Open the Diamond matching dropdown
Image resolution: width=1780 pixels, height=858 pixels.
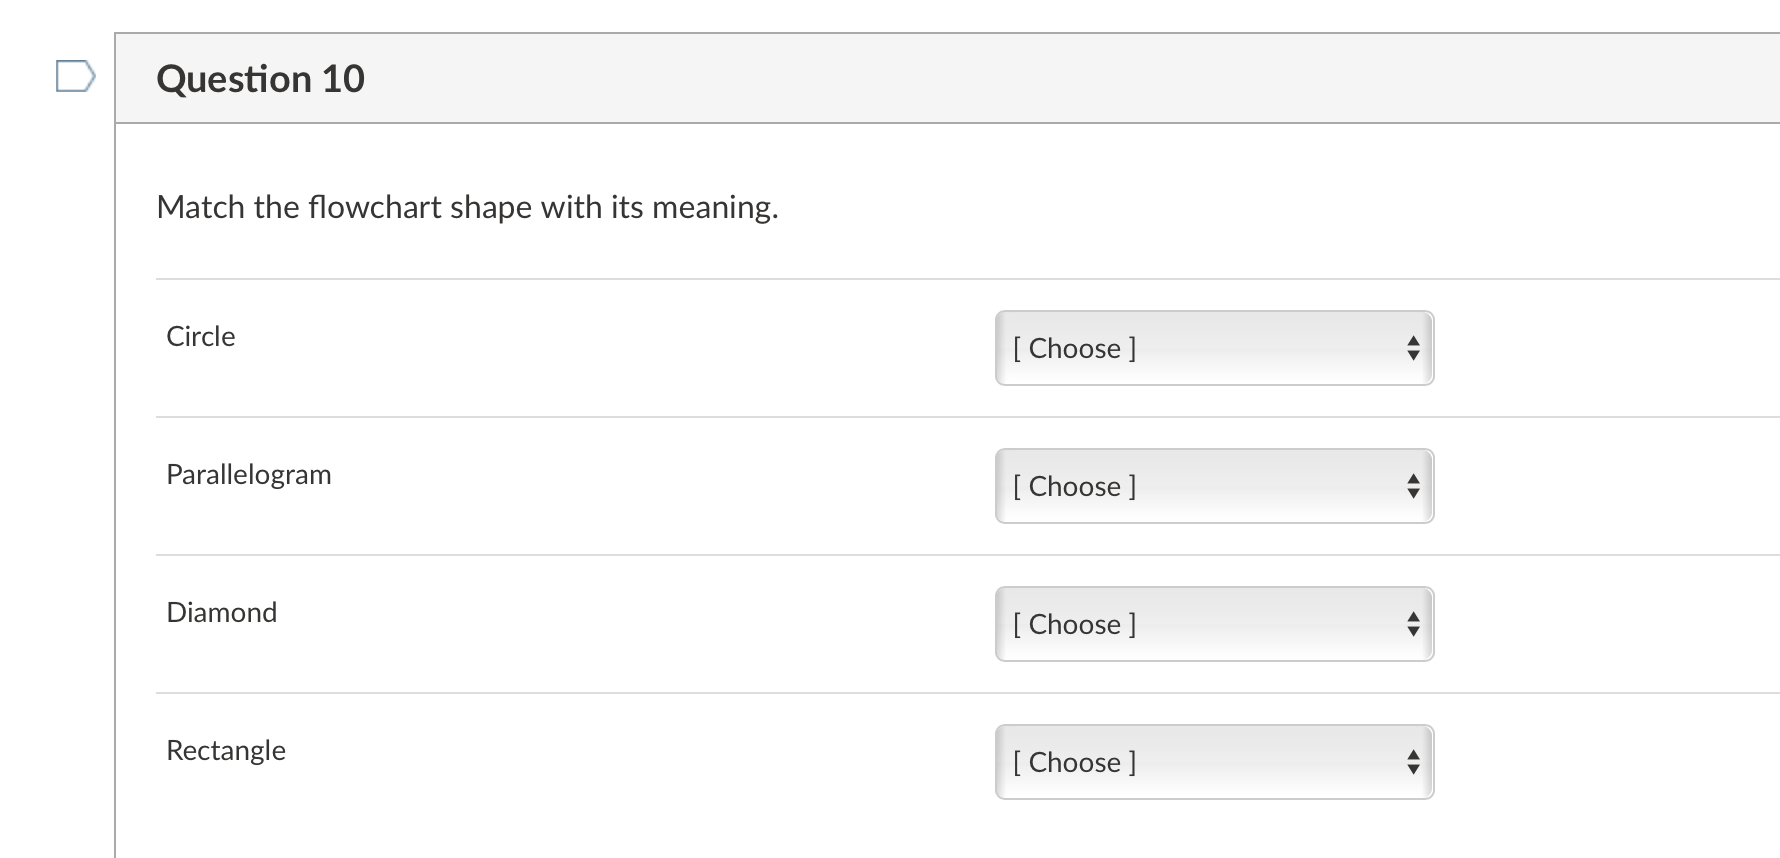coord(1214,624)
